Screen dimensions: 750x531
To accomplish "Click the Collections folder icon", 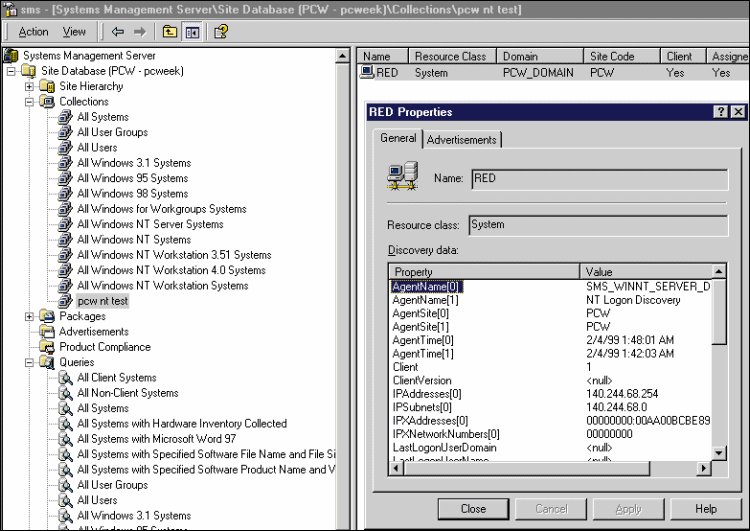I will [47, 101].
